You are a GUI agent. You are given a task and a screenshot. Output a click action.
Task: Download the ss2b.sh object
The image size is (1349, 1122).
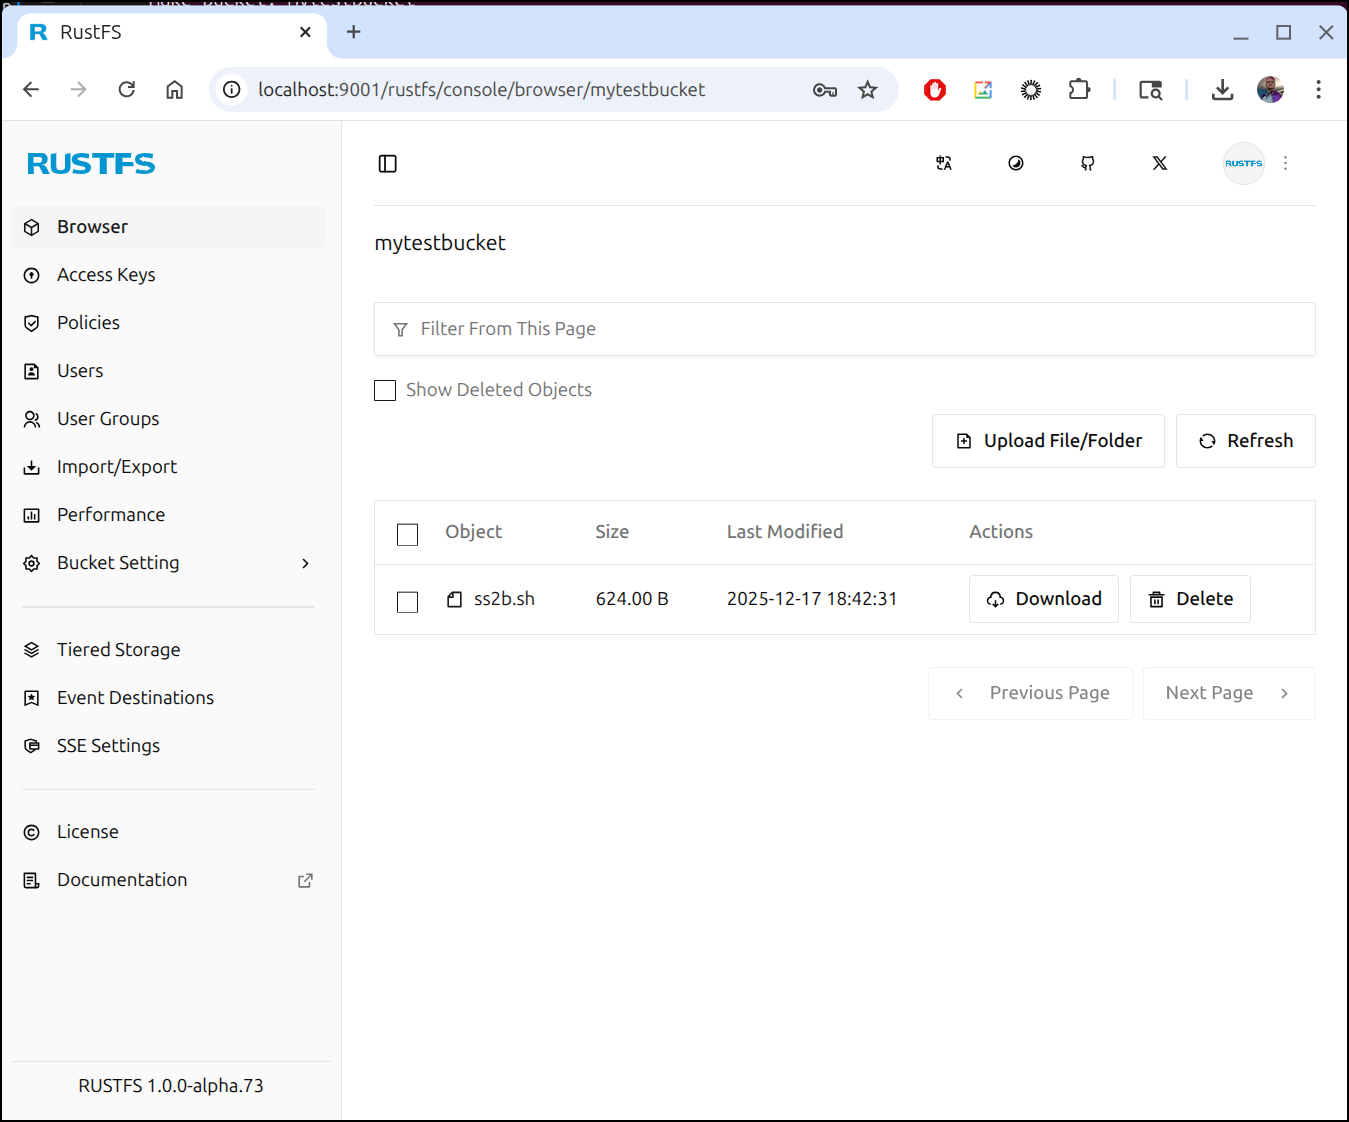[1043, 599]
